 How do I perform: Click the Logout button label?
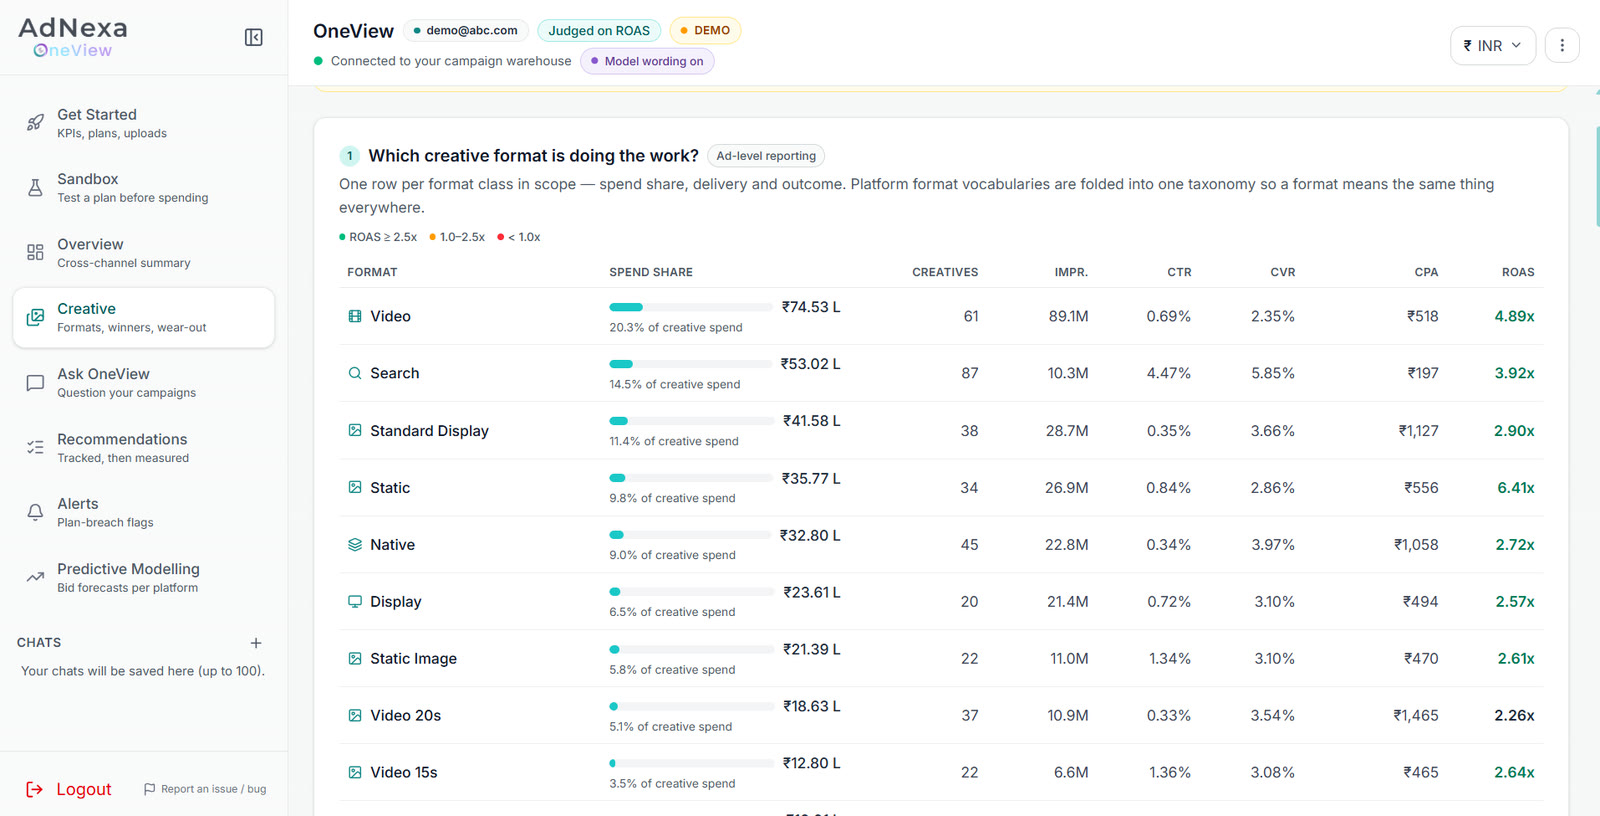tap(84, 789)
